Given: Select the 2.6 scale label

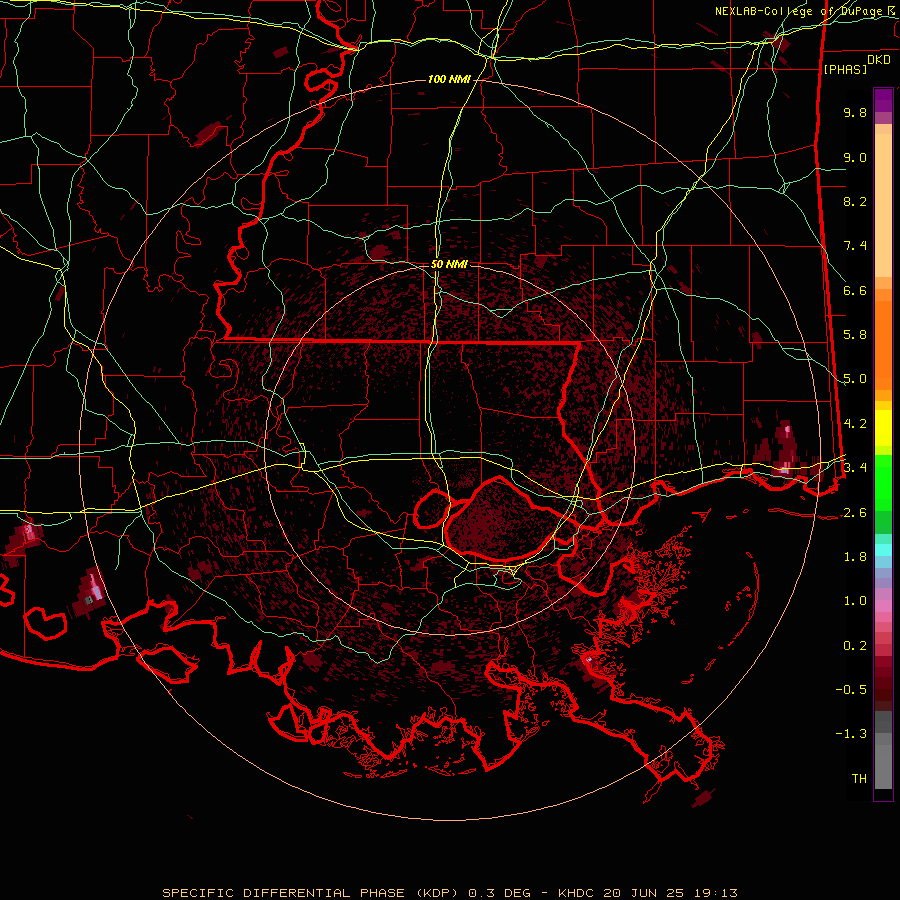Looking at the screenshot, I should [855, 513].
